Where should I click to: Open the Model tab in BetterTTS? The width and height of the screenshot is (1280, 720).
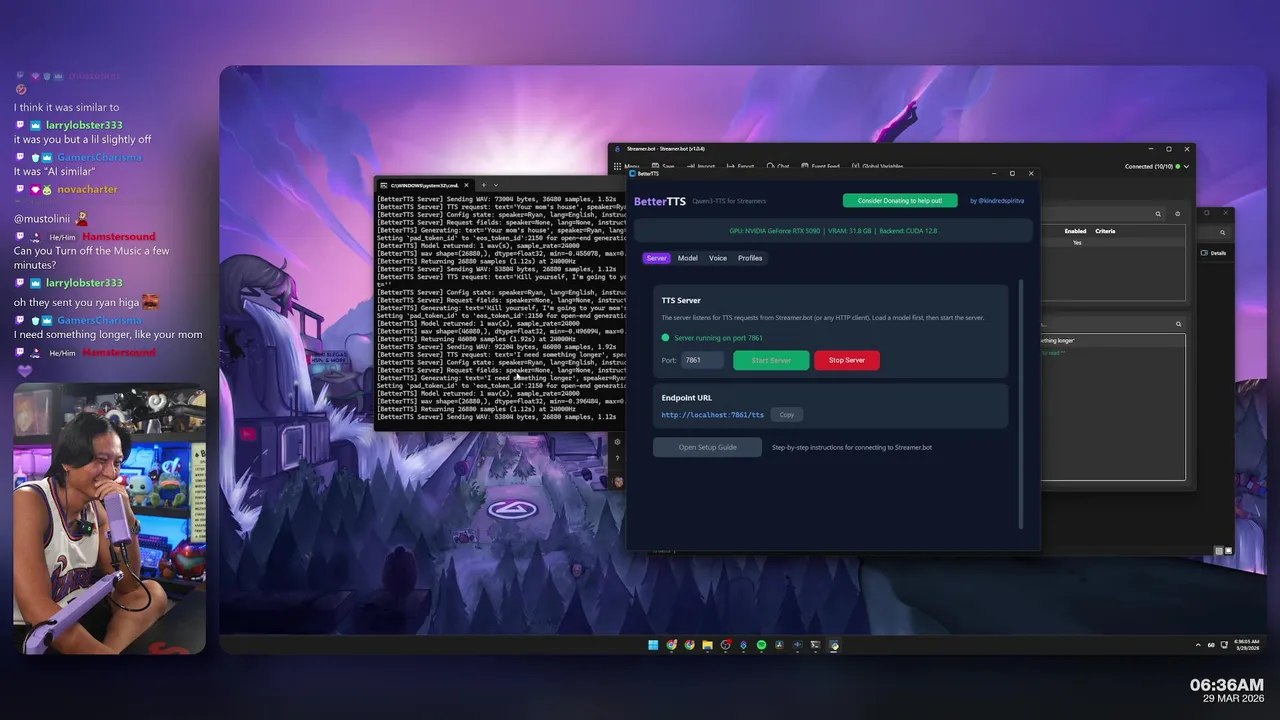coord(688,258)
